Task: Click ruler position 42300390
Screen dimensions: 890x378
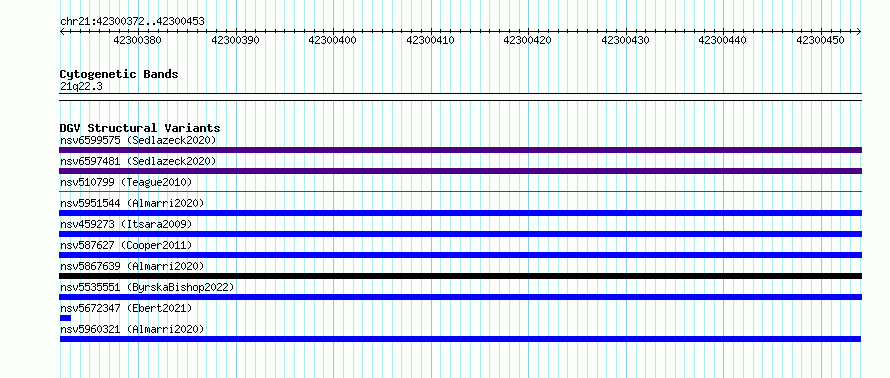Action: [x=235, y=40]
